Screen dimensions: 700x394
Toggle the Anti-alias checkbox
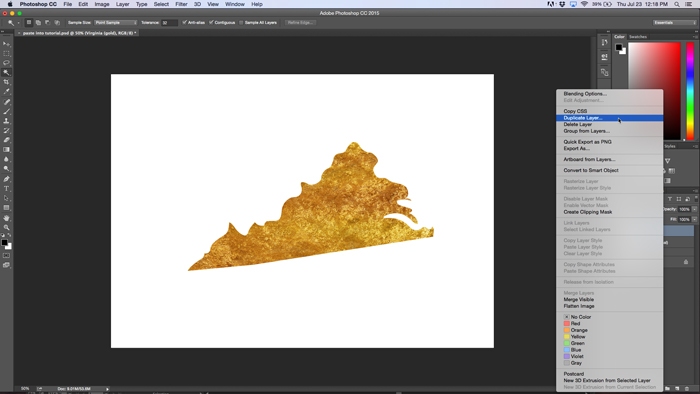184,22
